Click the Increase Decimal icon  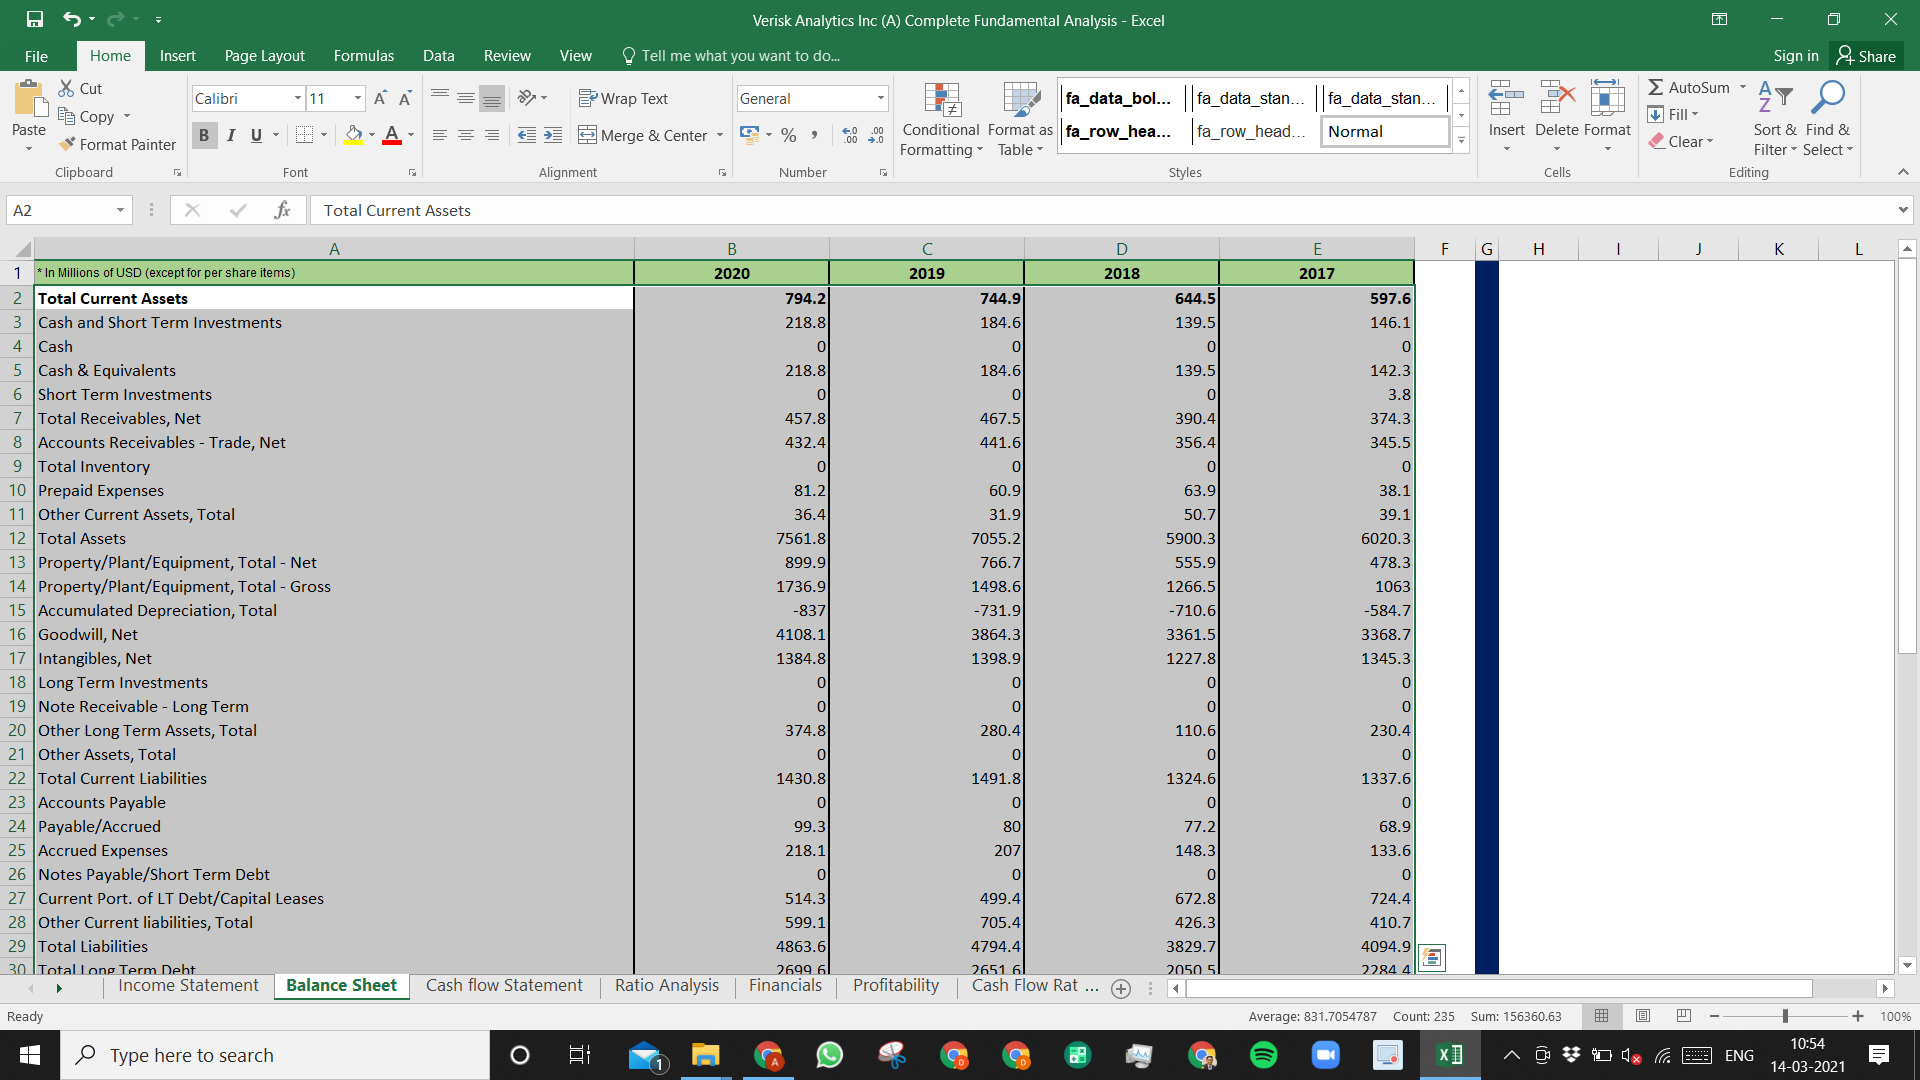click(x=850, y=135)
